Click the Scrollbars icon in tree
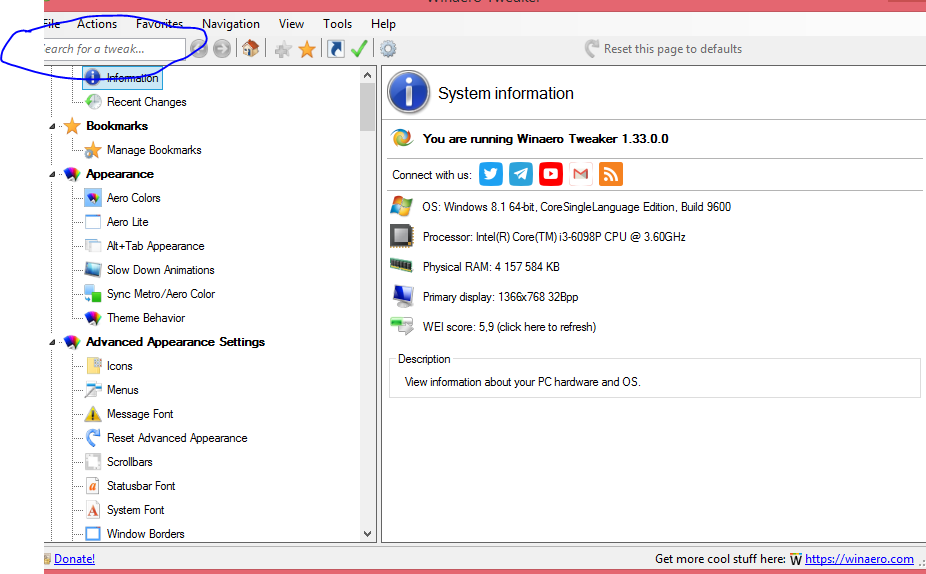 (x=93, y=462)
